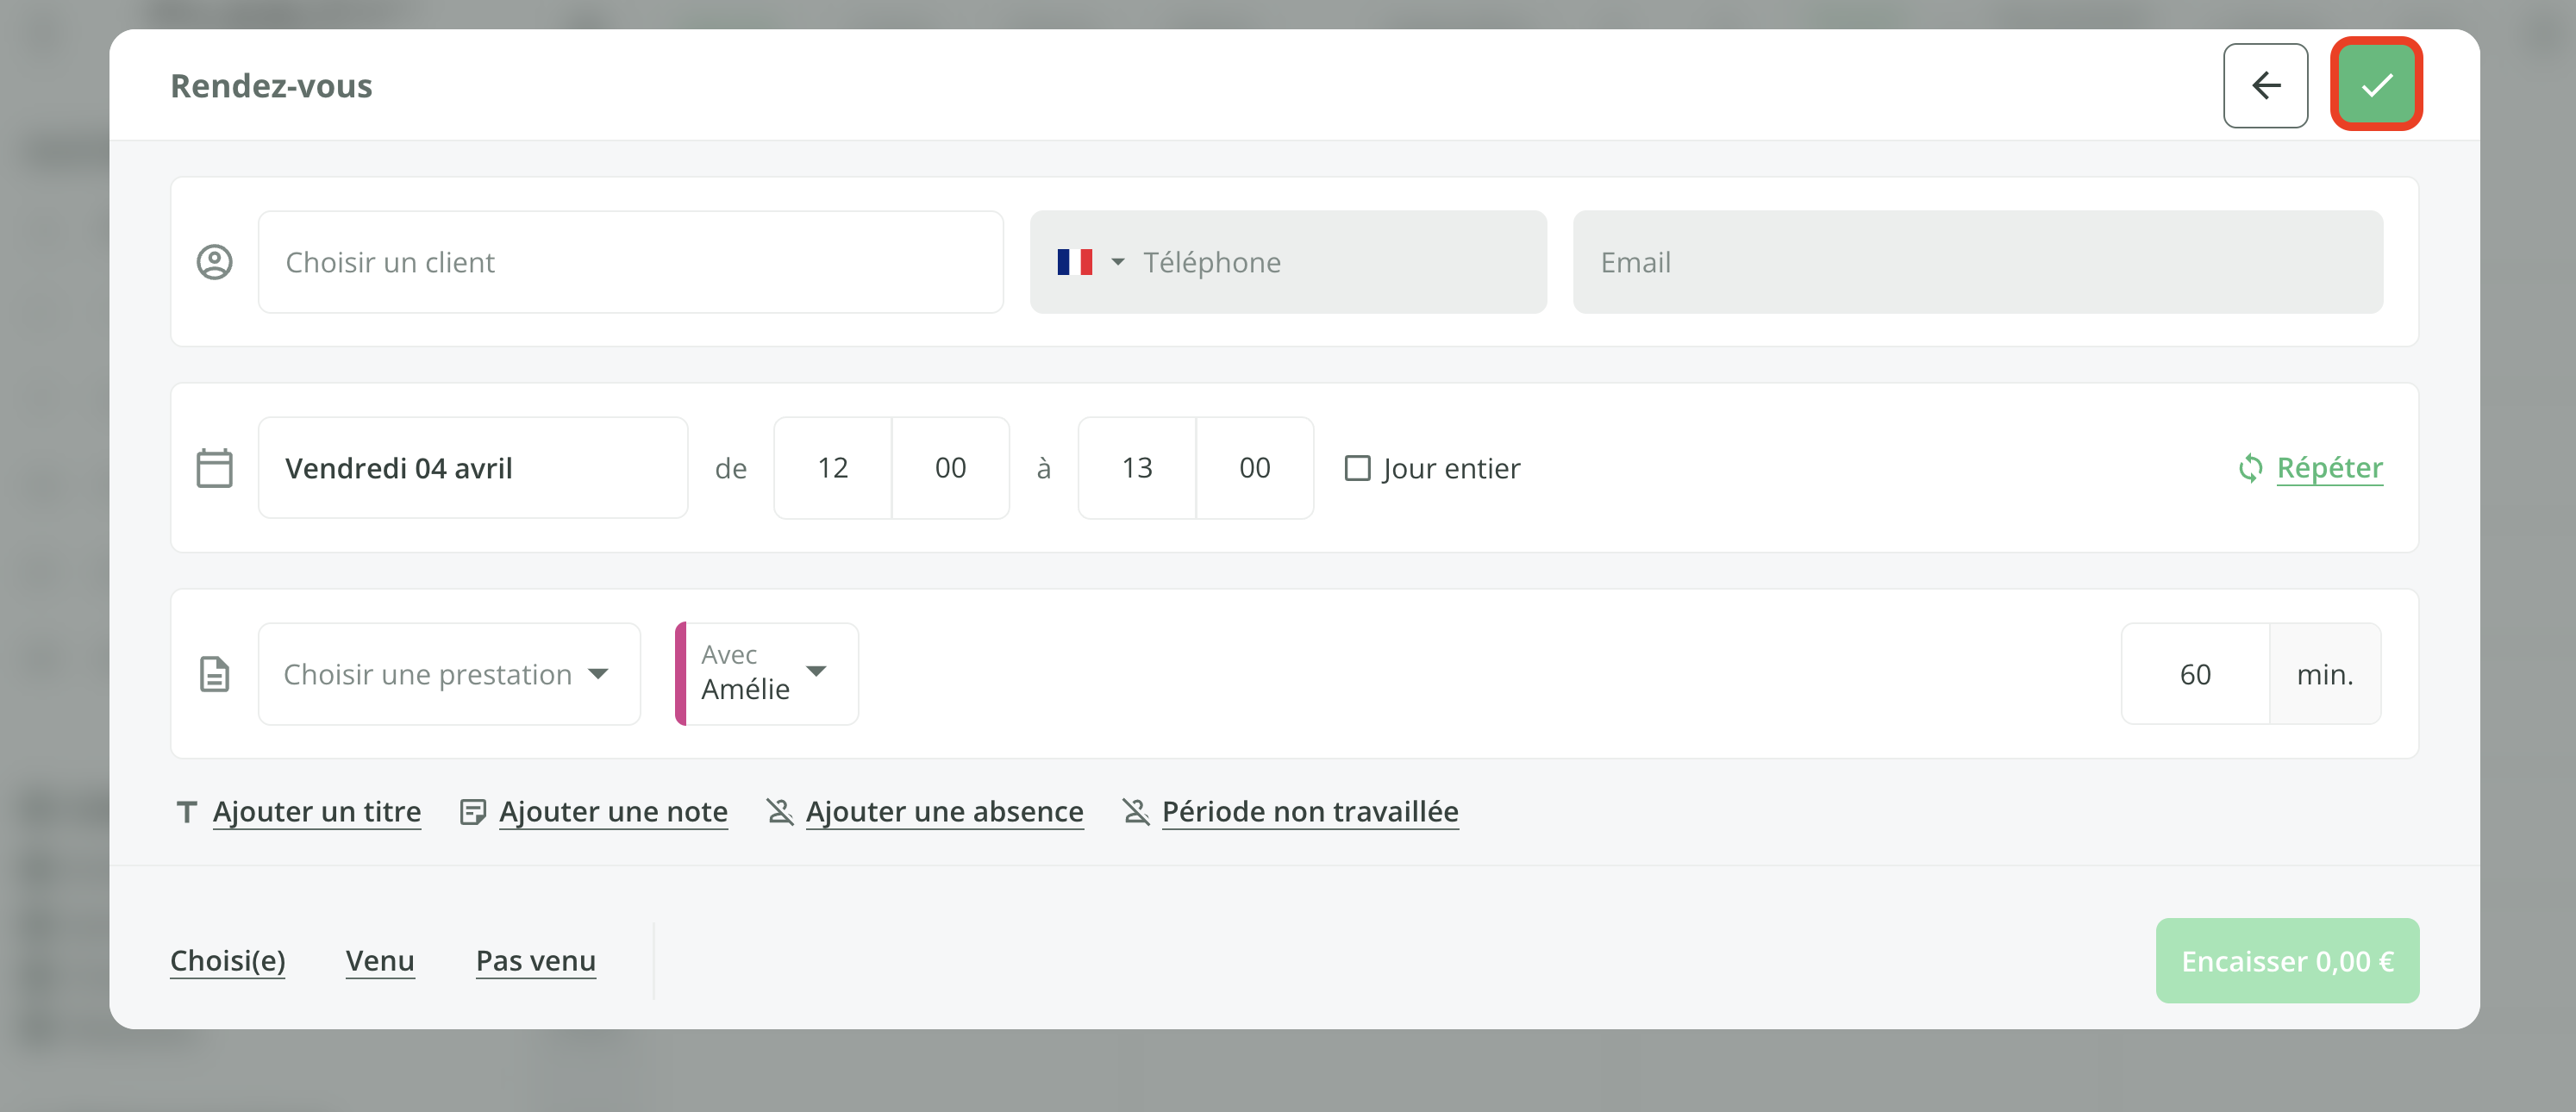Click the Répéter refresh icon

pos(2250,468)
